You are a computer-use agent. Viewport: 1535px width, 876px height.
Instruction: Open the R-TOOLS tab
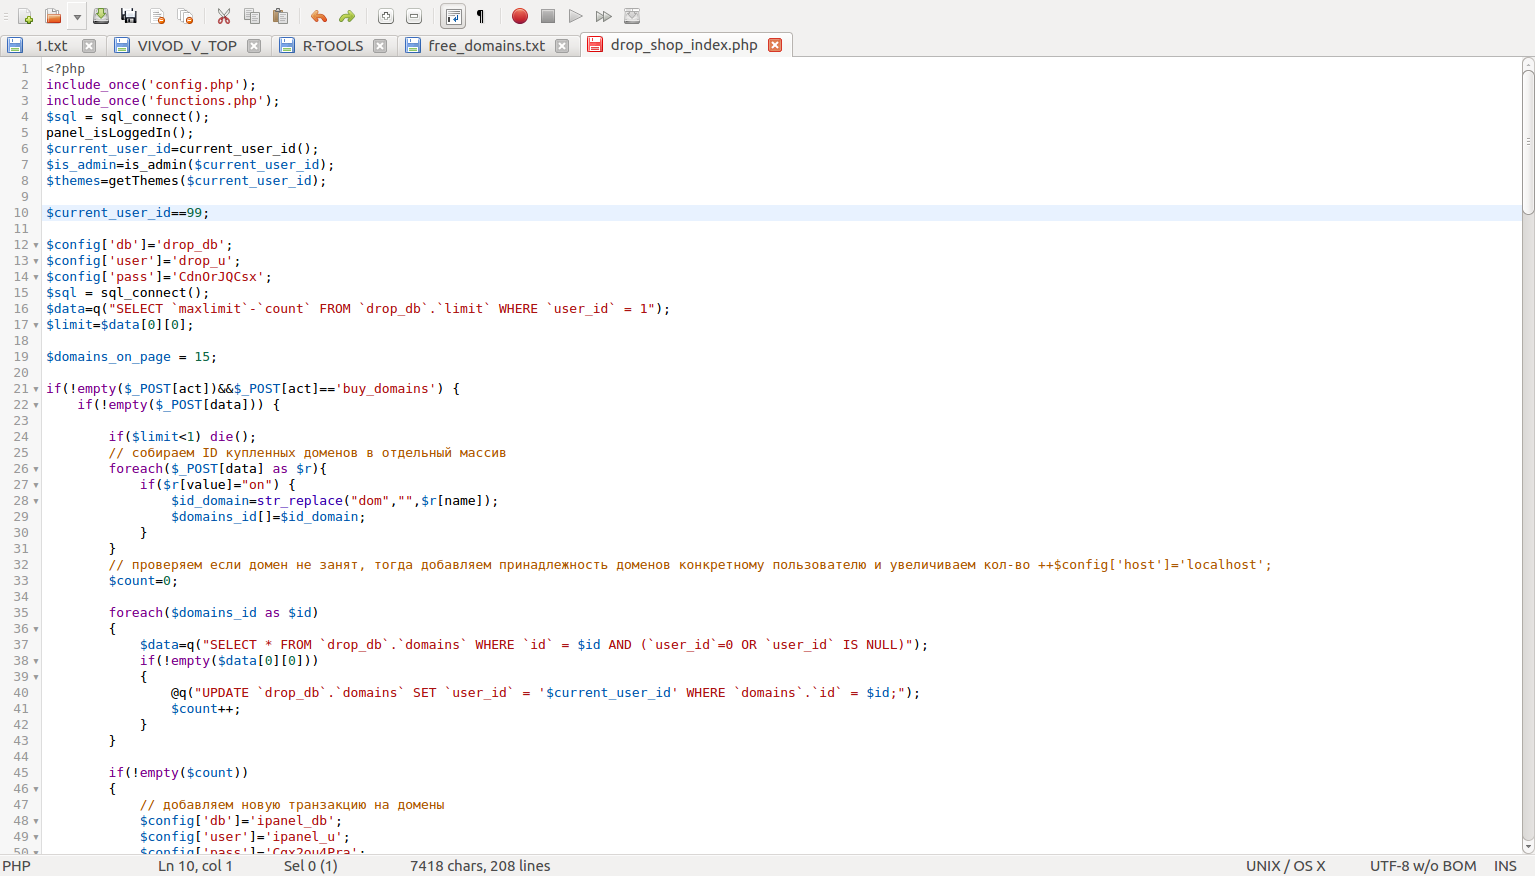pos(333,46)
